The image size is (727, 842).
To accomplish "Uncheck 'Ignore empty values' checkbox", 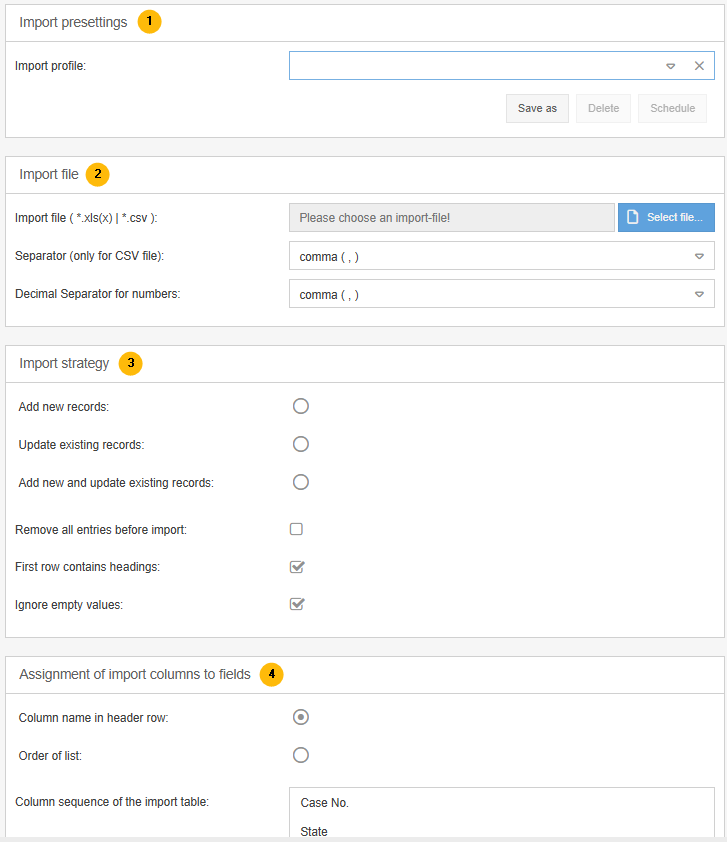I will pos(296,604).
